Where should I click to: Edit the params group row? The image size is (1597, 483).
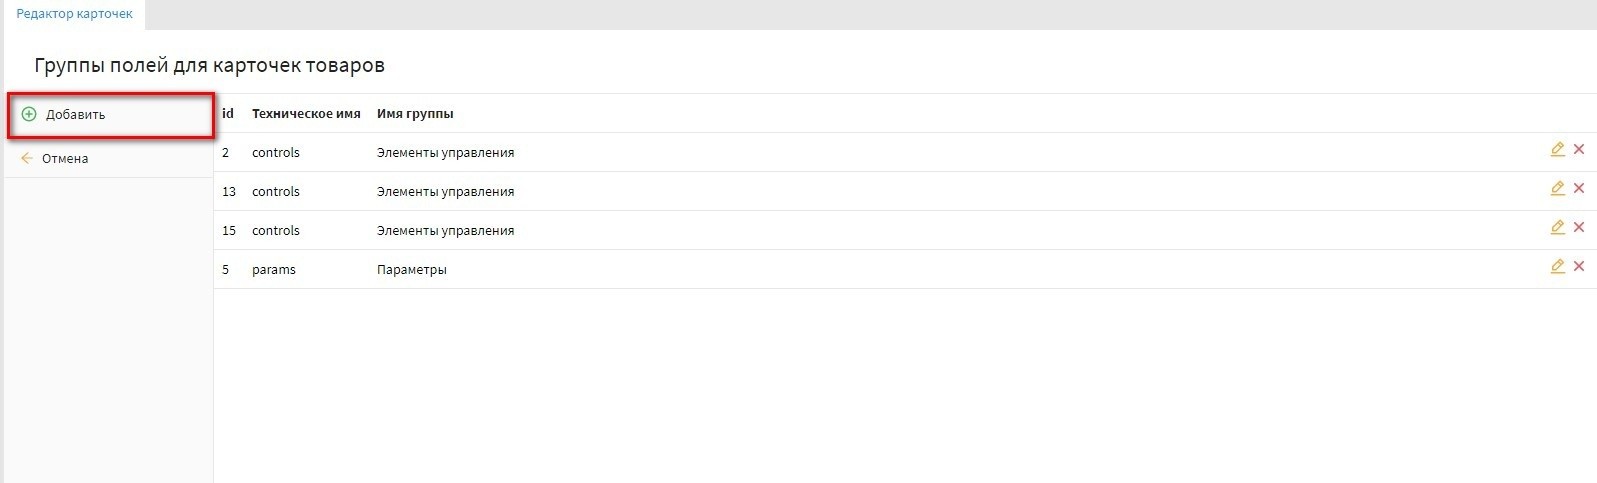pos(1557,267)
